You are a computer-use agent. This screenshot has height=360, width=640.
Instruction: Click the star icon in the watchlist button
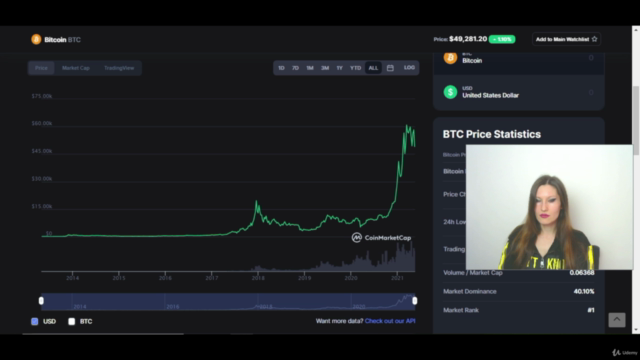[594, 39]
